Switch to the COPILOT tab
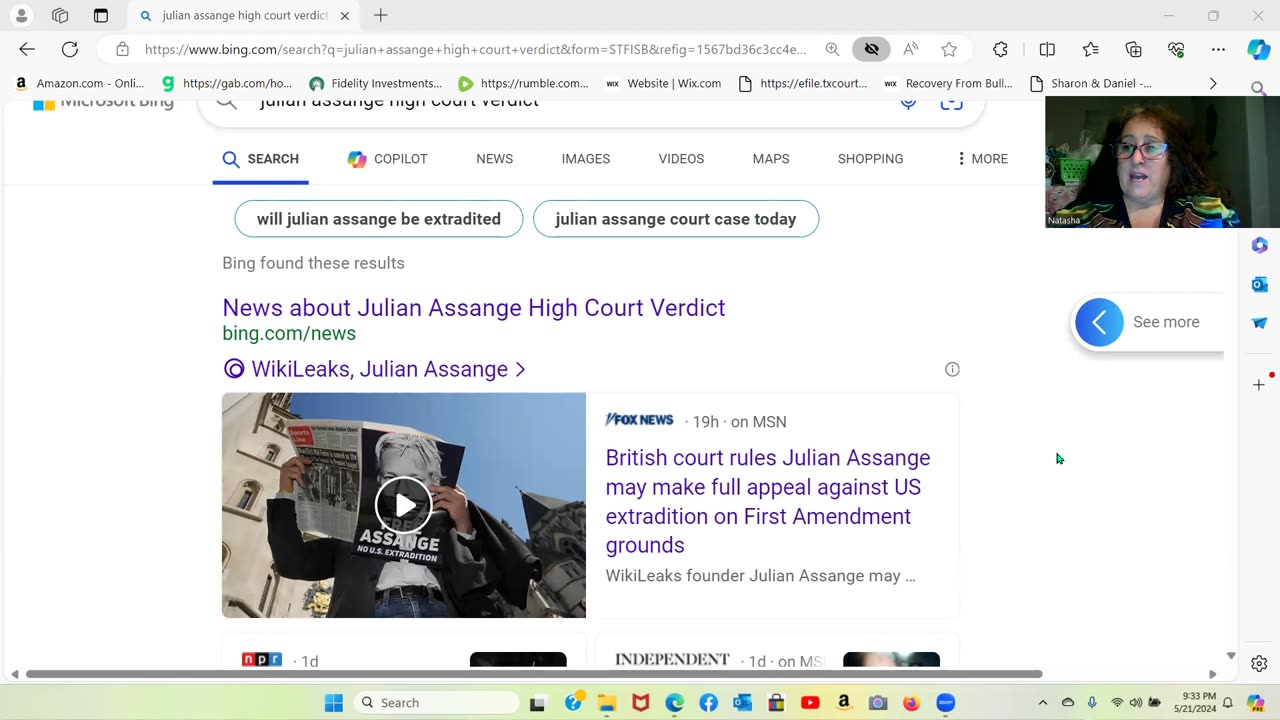1280x720 pixels. [x=387, y=159]
